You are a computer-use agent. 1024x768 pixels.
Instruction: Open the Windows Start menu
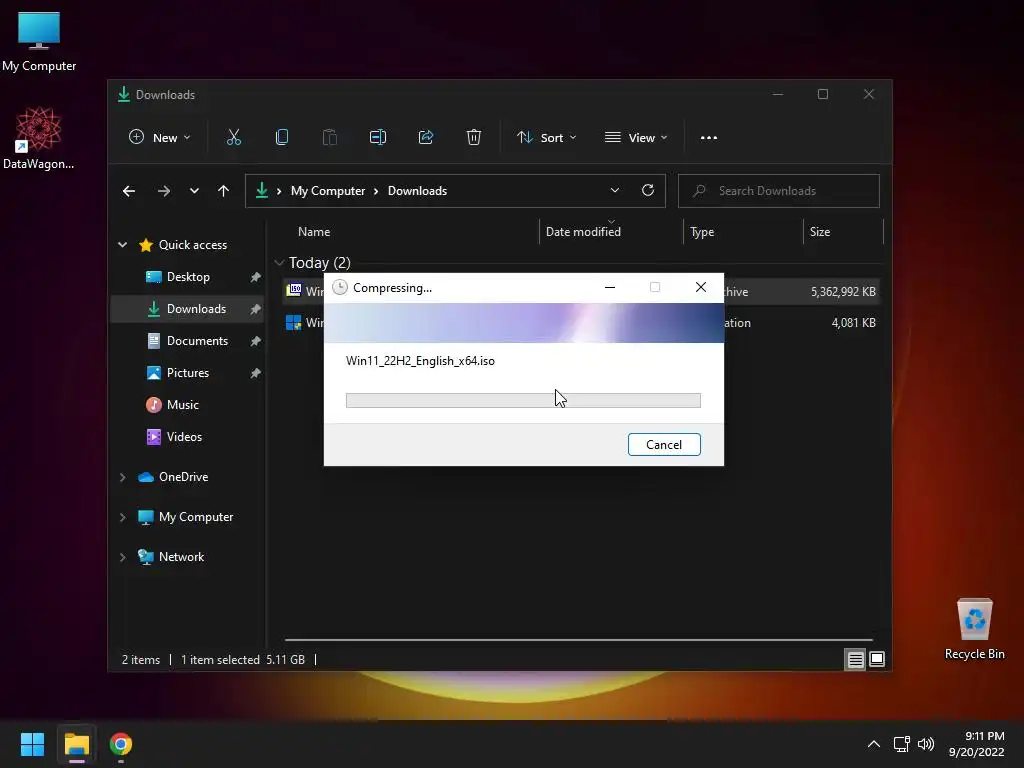tap(32, 744)
